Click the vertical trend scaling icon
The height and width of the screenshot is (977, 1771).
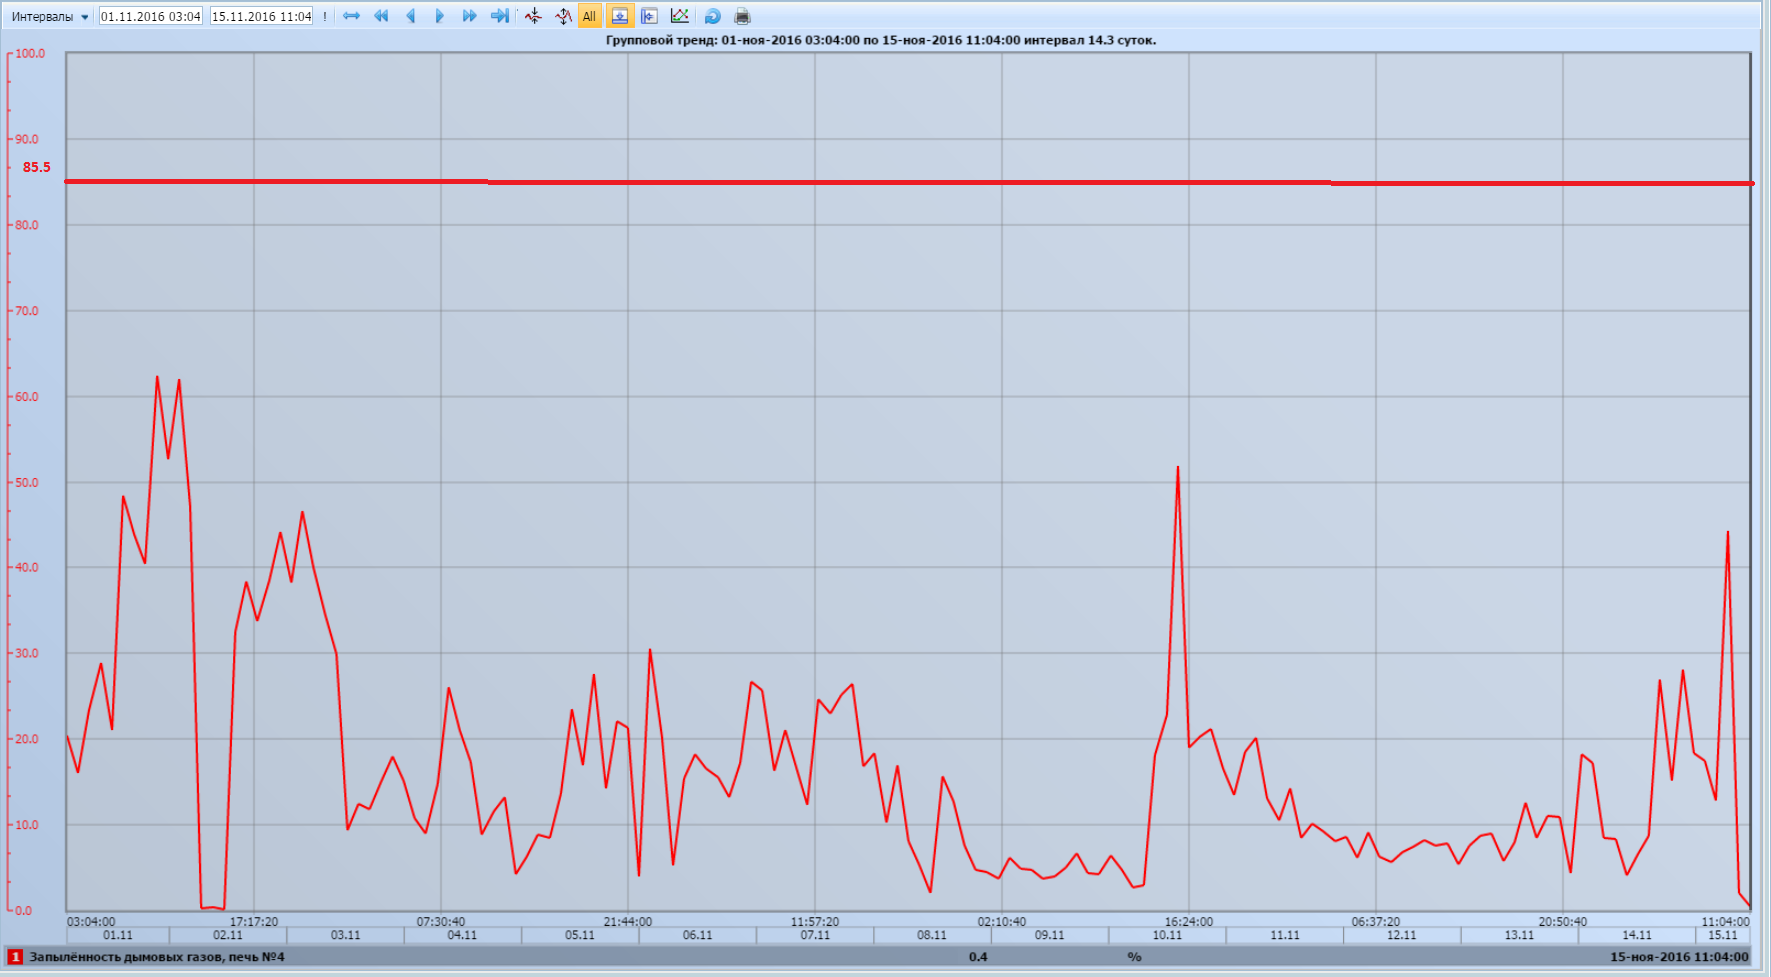(x=563, y=16)
